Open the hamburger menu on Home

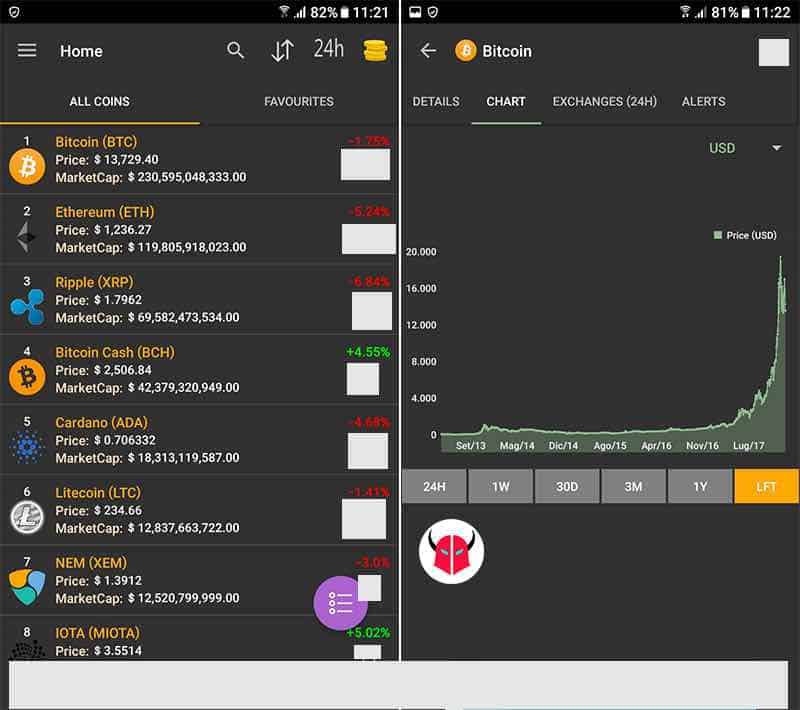point(27,50)
